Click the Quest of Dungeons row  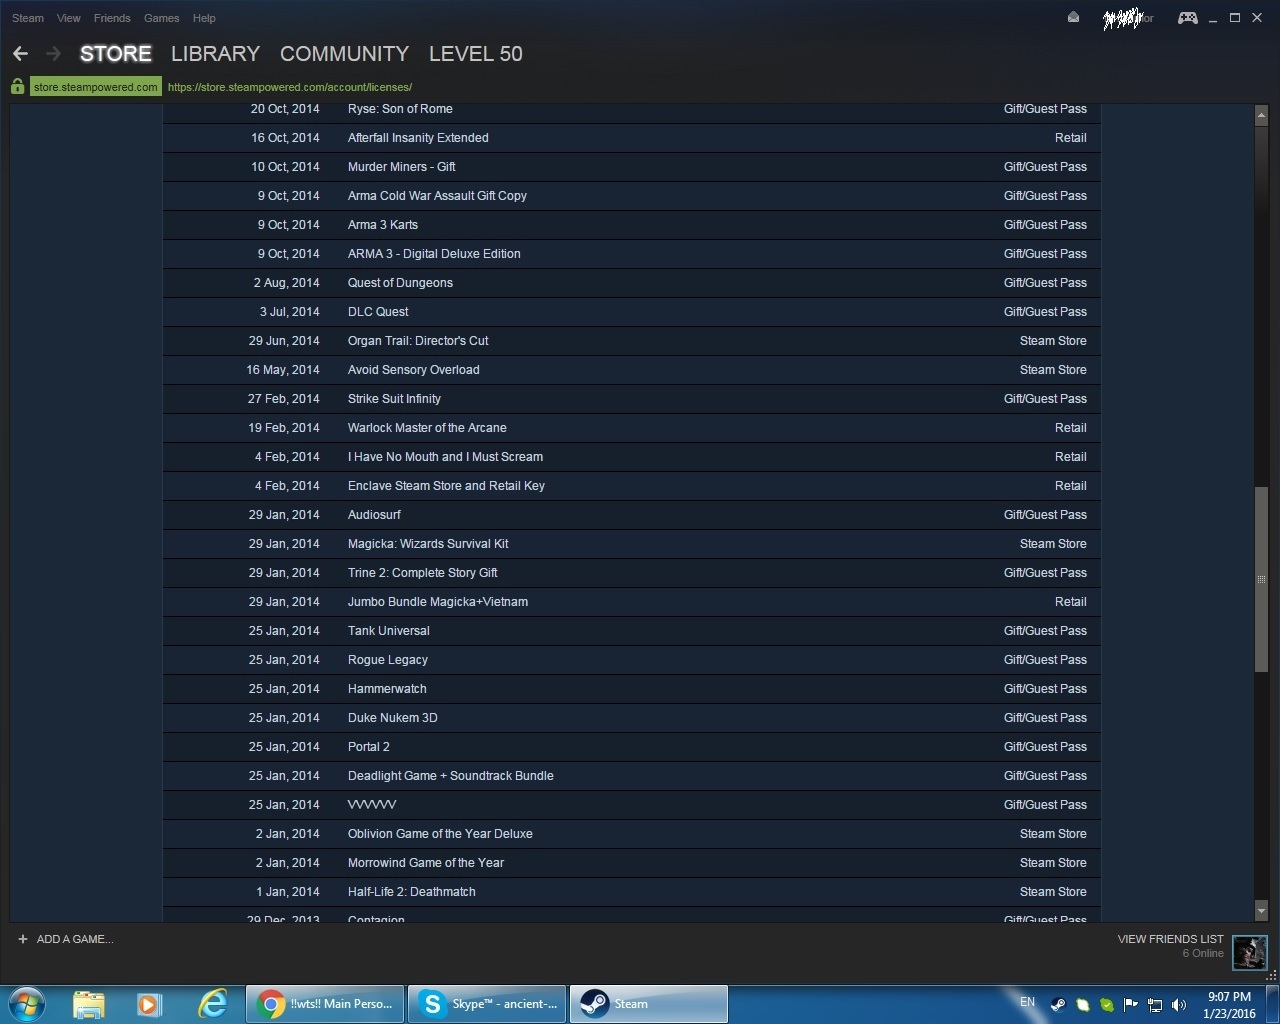tap(632, 283)
